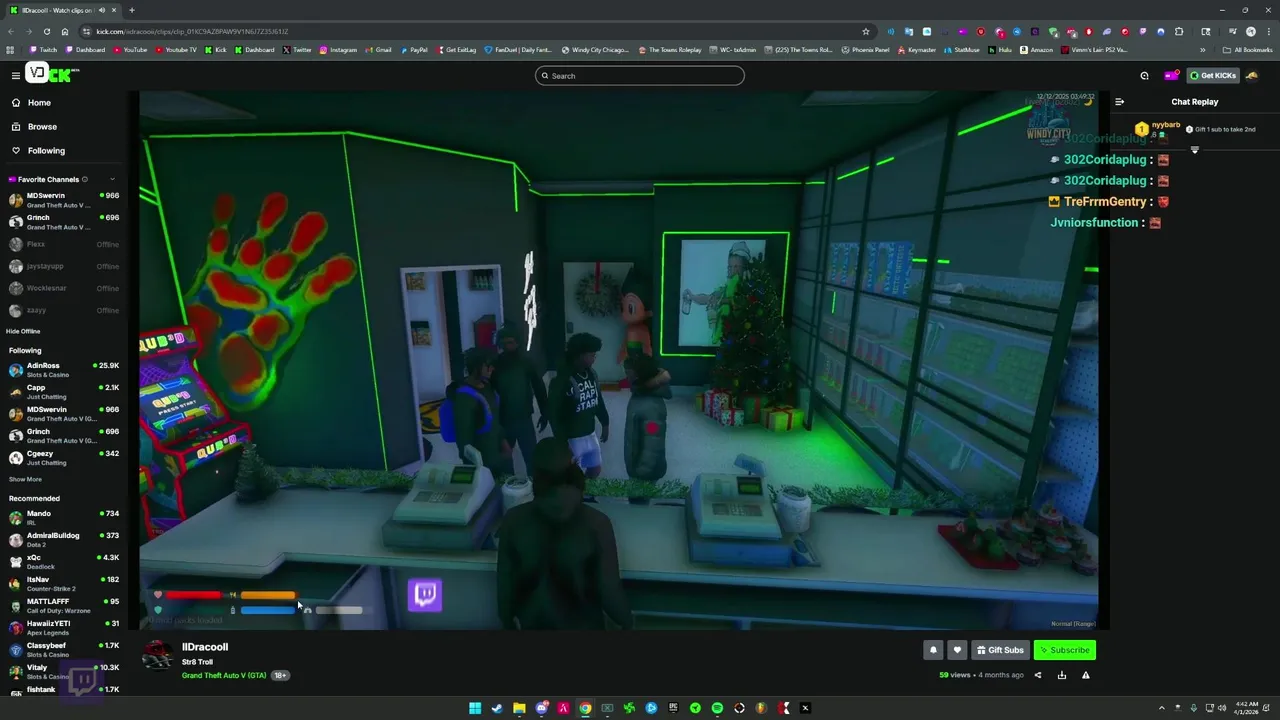Report this clip with warning icon
Image resolution: width=1280 pixels, height=720 pixels.
pos(1086,675)
